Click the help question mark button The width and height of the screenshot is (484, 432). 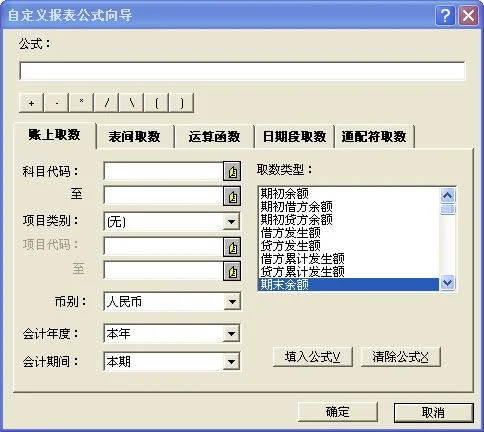445,15
